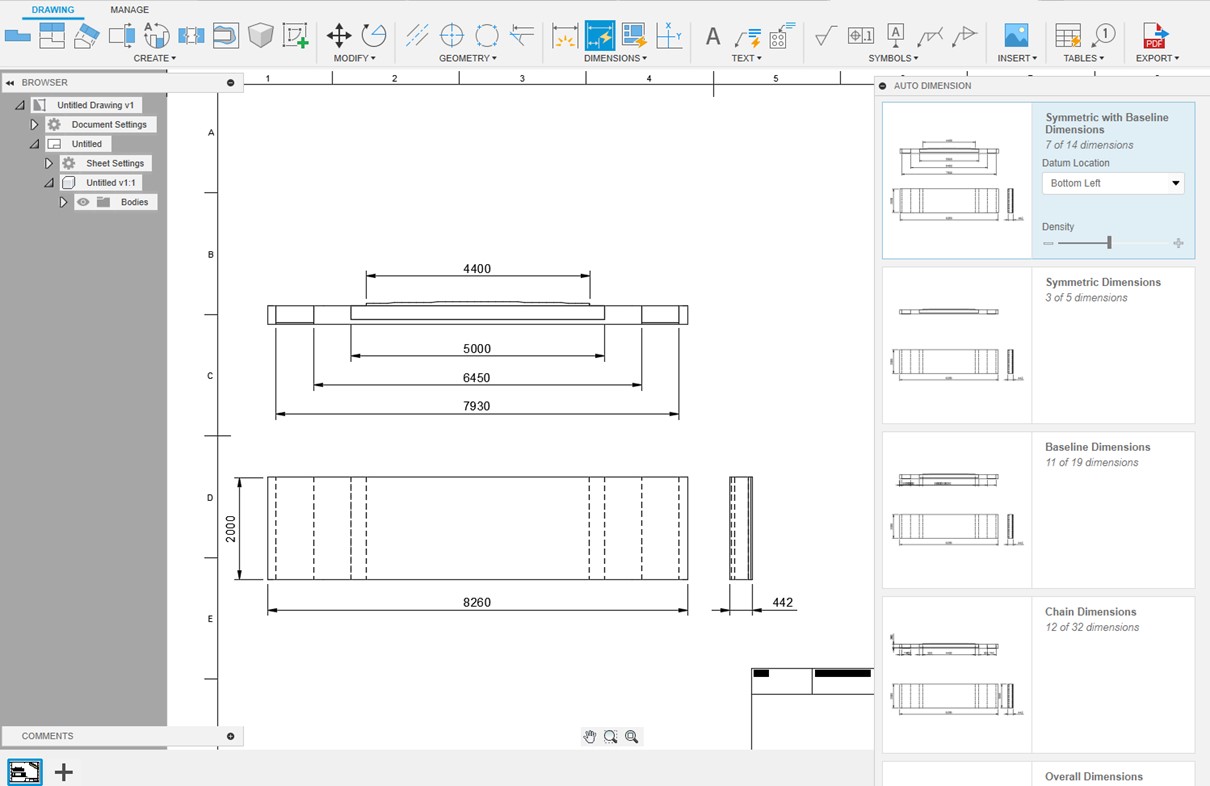Select the Center Mark geometry tool

pos(452,36)
